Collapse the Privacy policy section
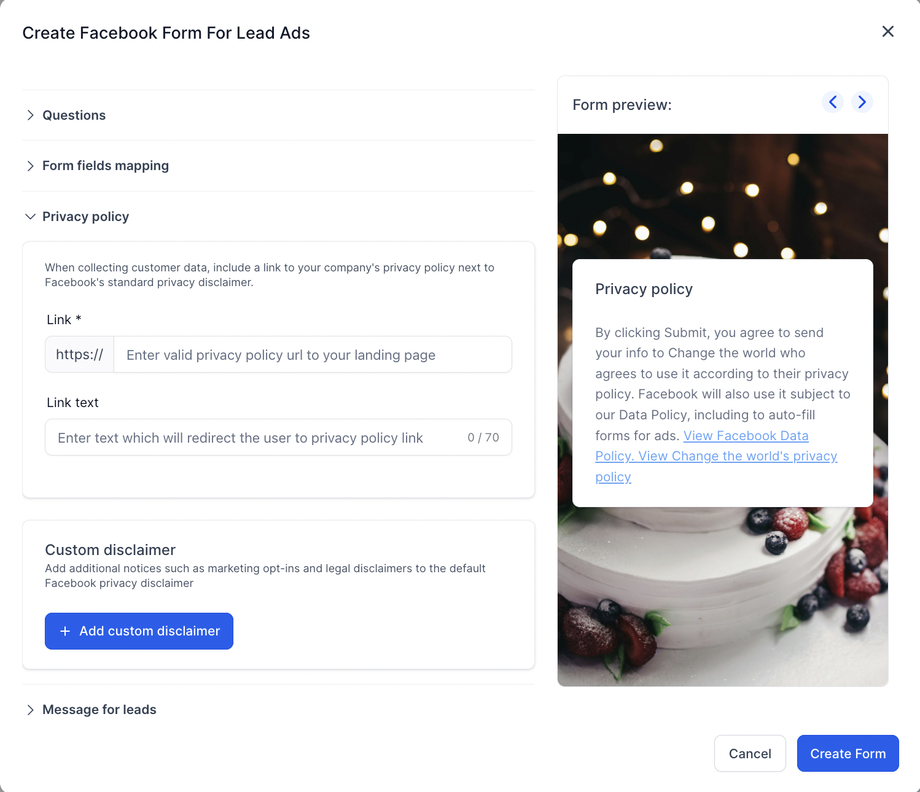Screen dimensions: 920x792 pos(85,217)
